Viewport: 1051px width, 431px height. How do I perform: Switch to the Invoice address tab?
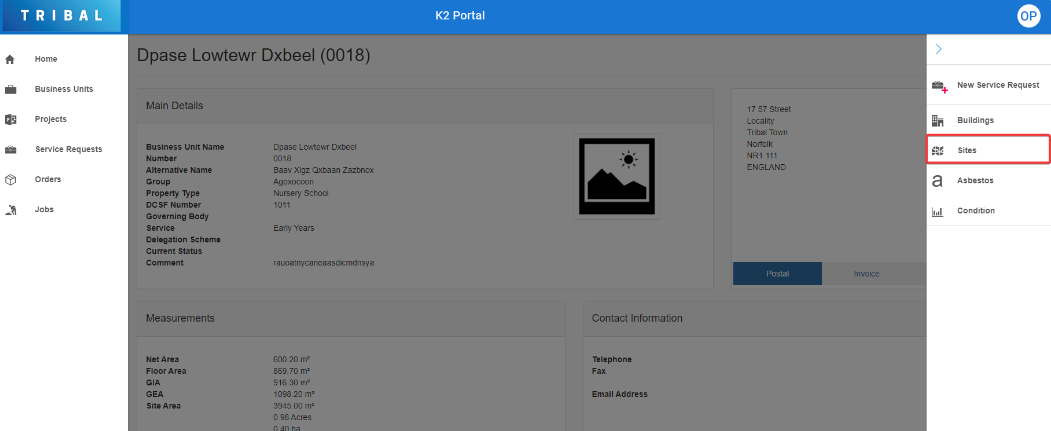coord(866,274)
